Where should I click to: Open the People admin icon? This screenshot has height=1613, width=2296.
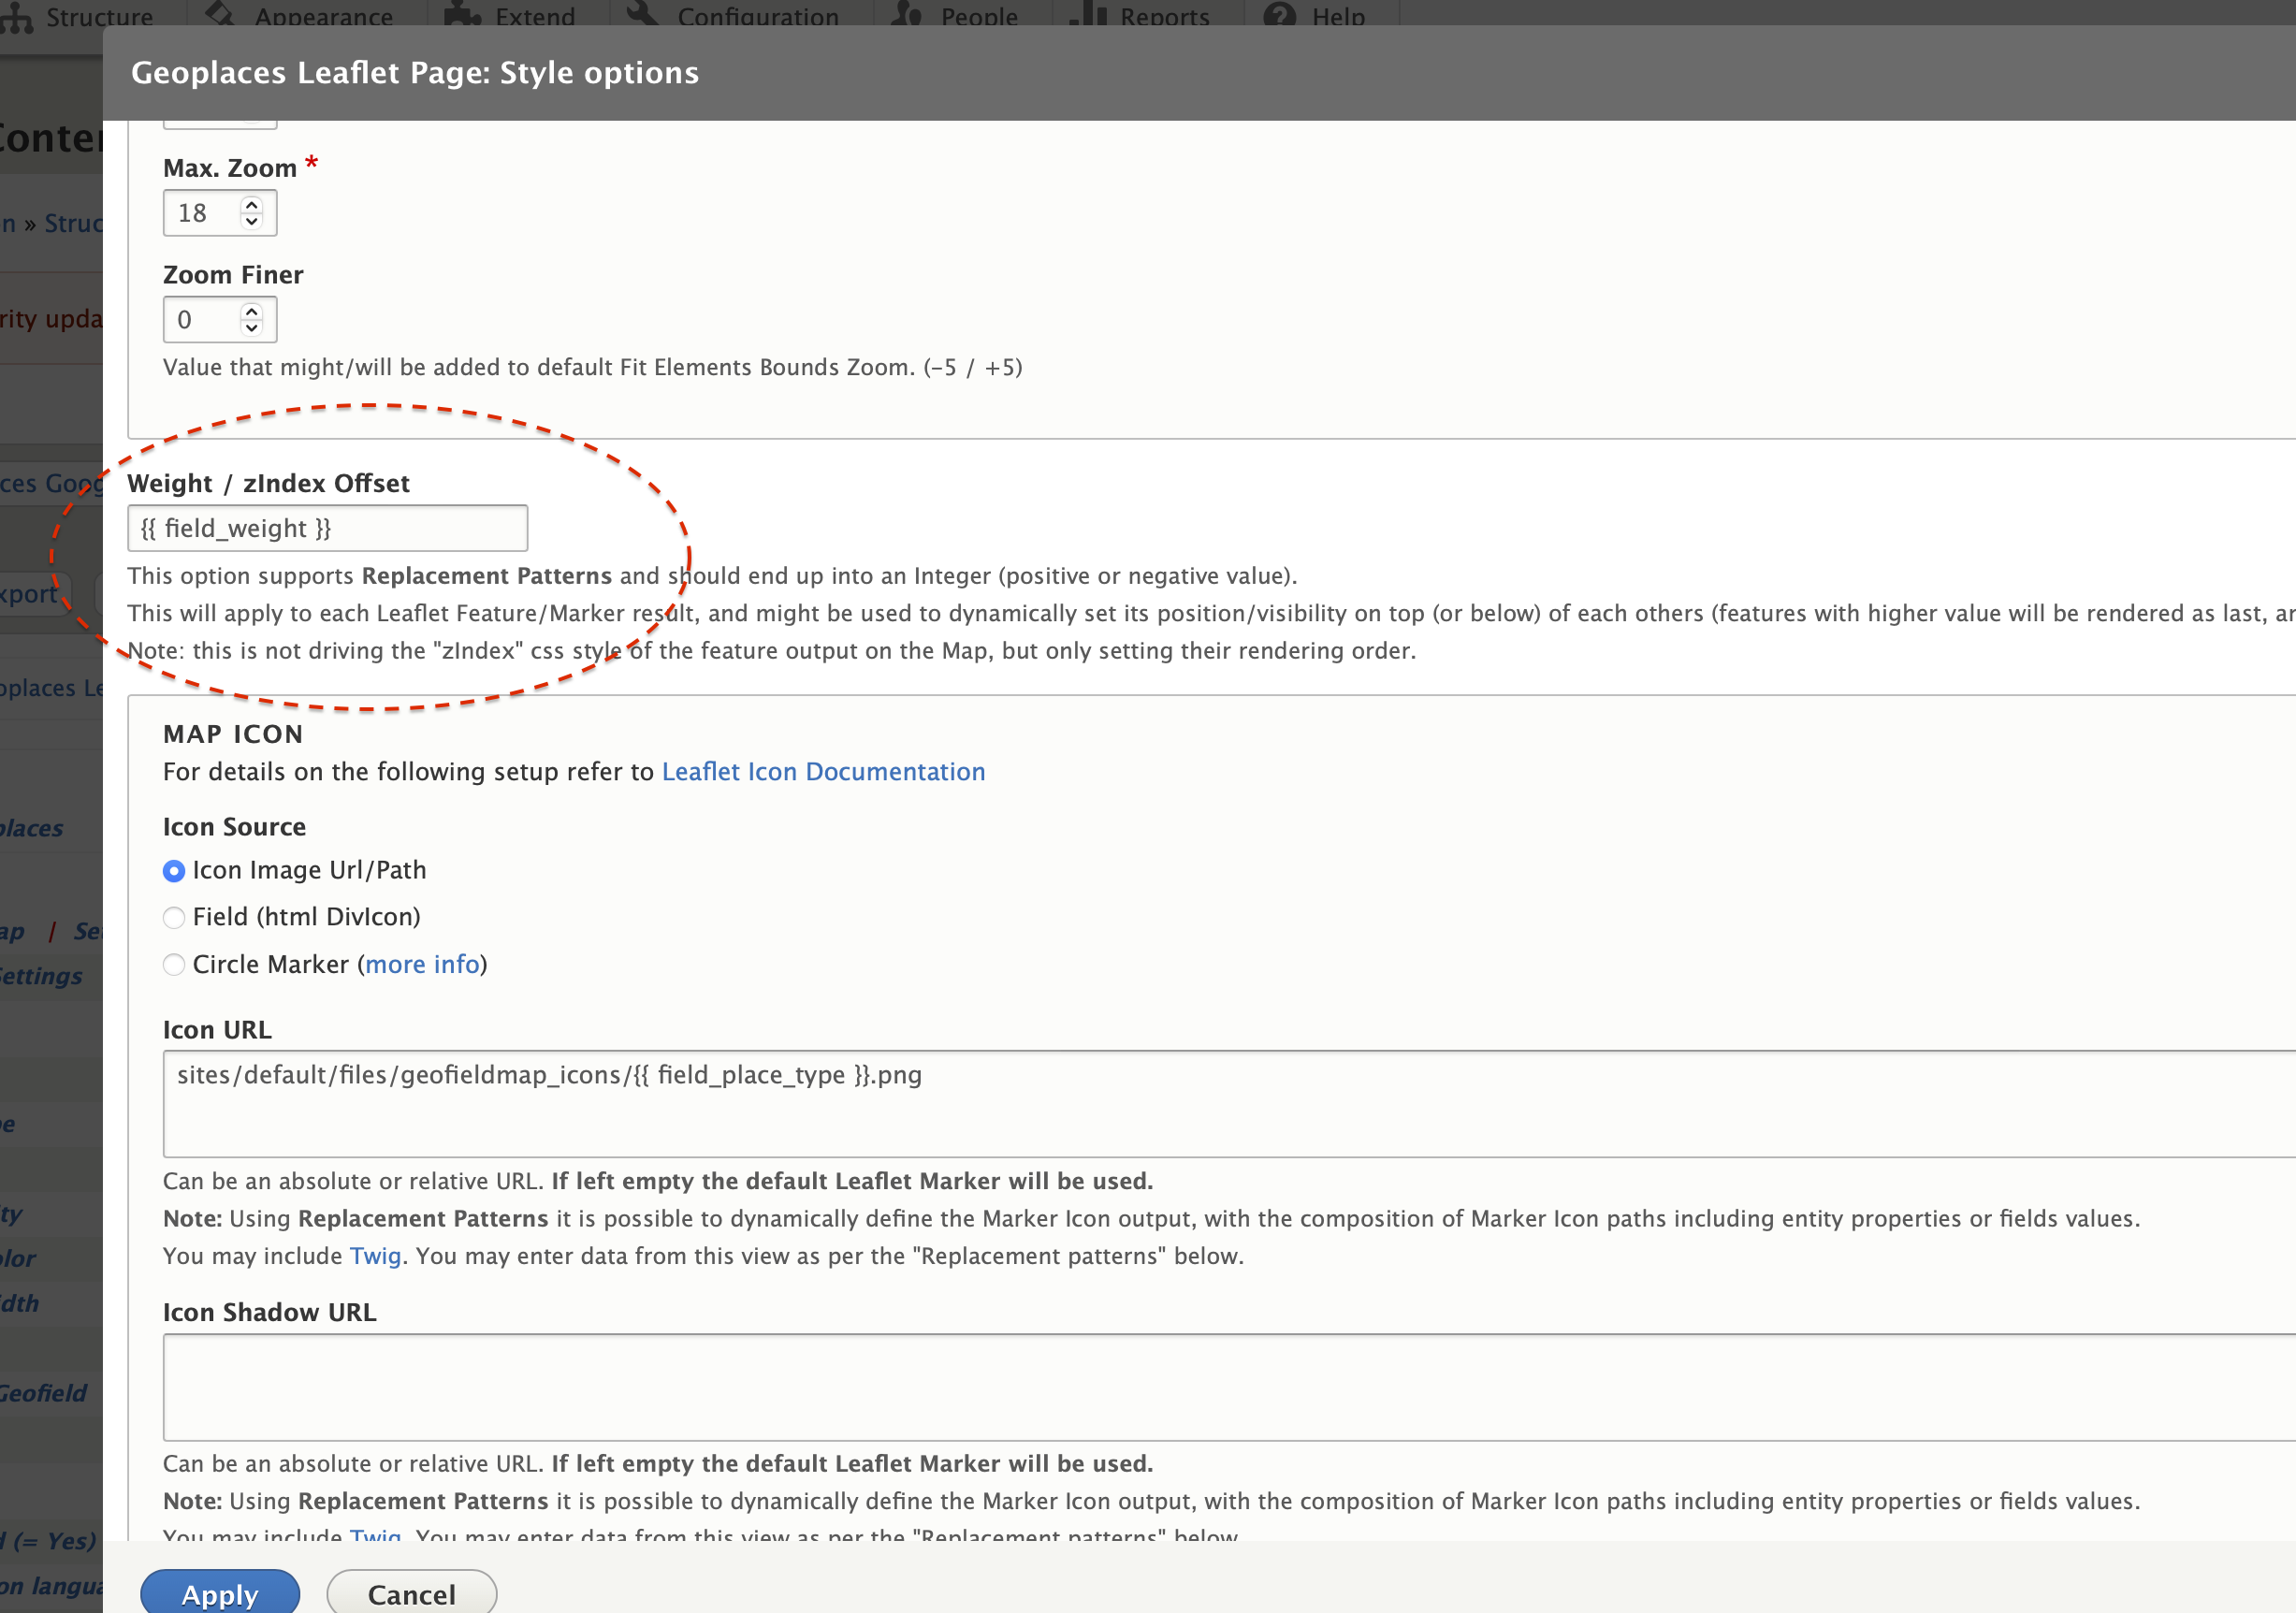coord(908,16)
